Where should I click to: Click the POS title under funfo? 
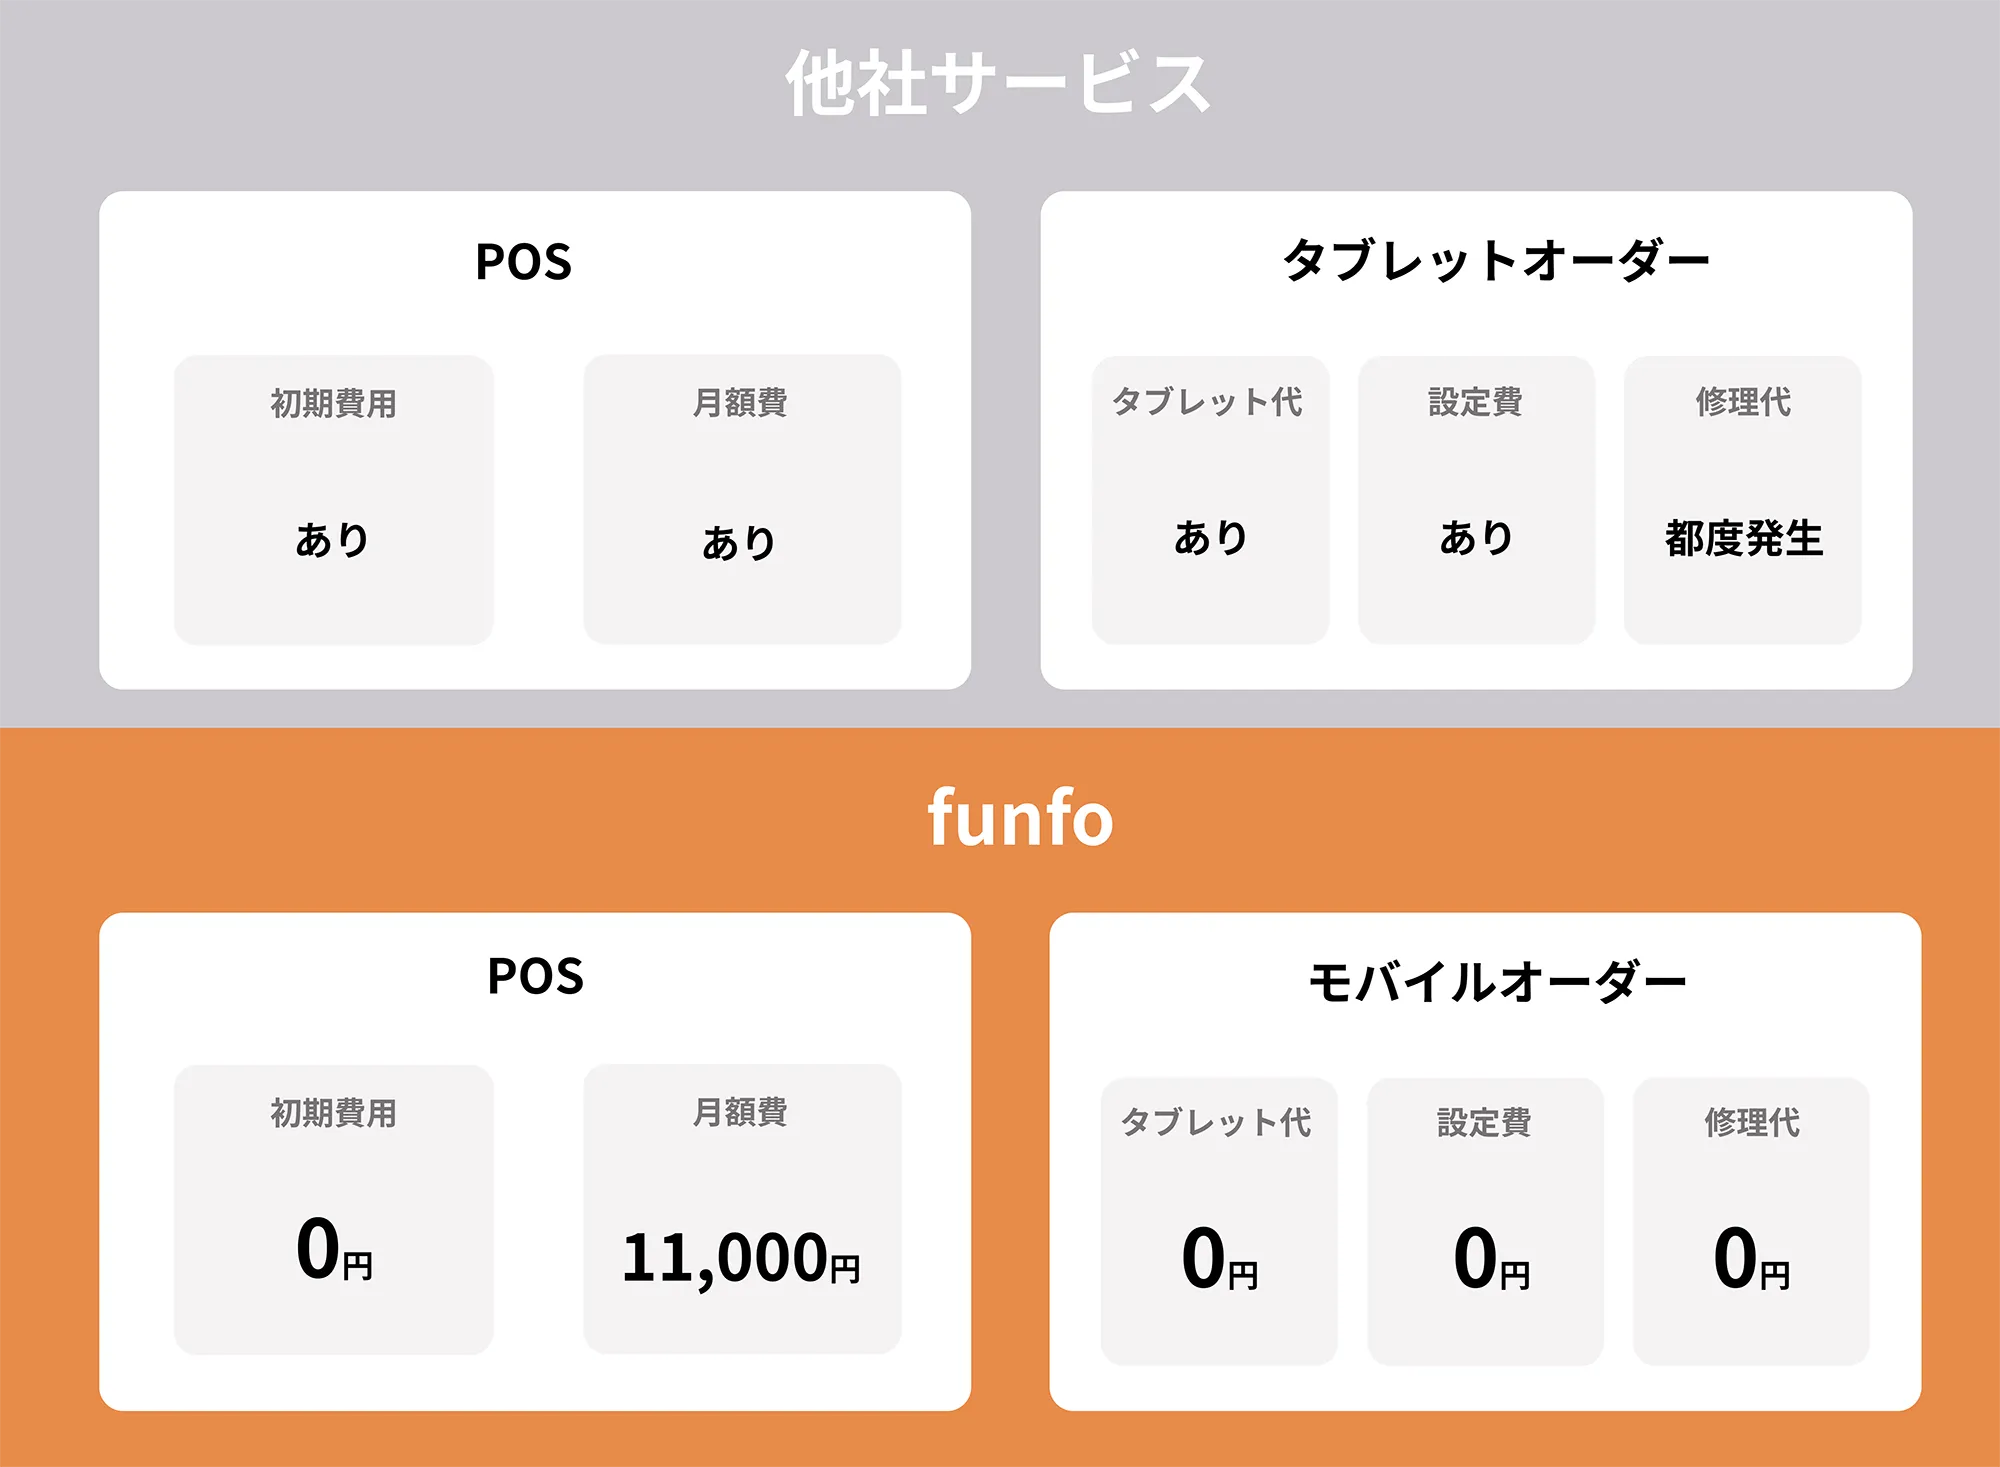[x=535, y=976]
